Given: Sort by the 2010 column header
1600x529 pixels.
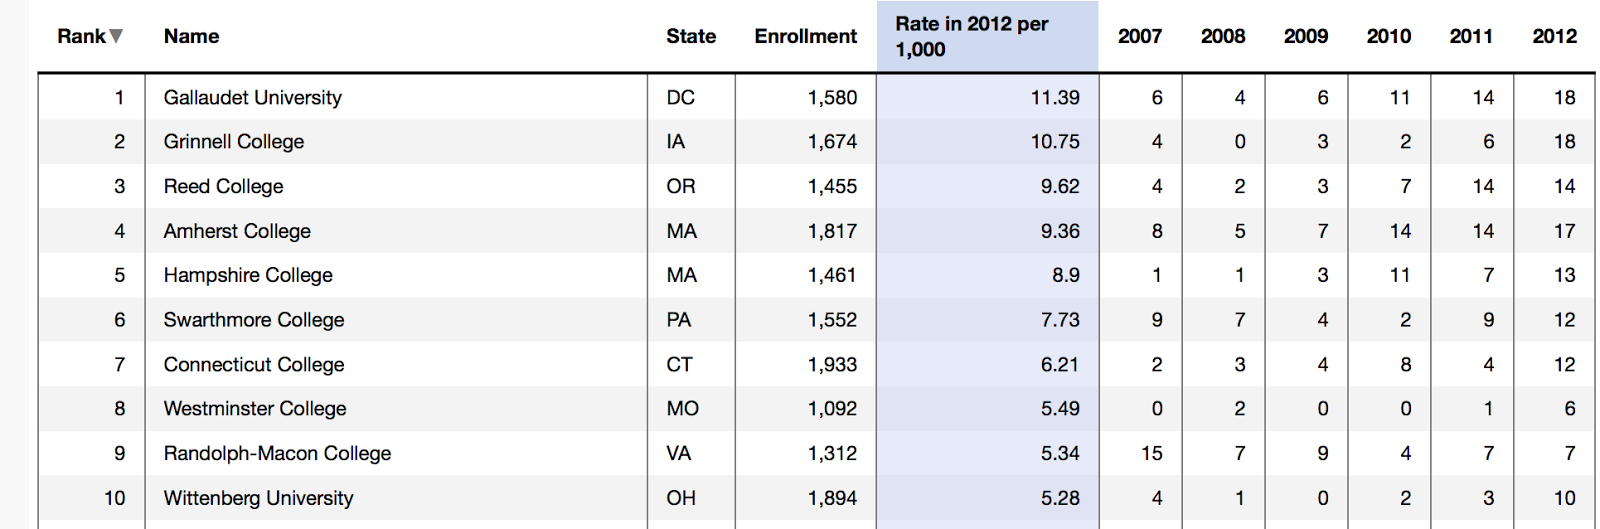Looking at the screenshot, I should tap(1389, 36).
